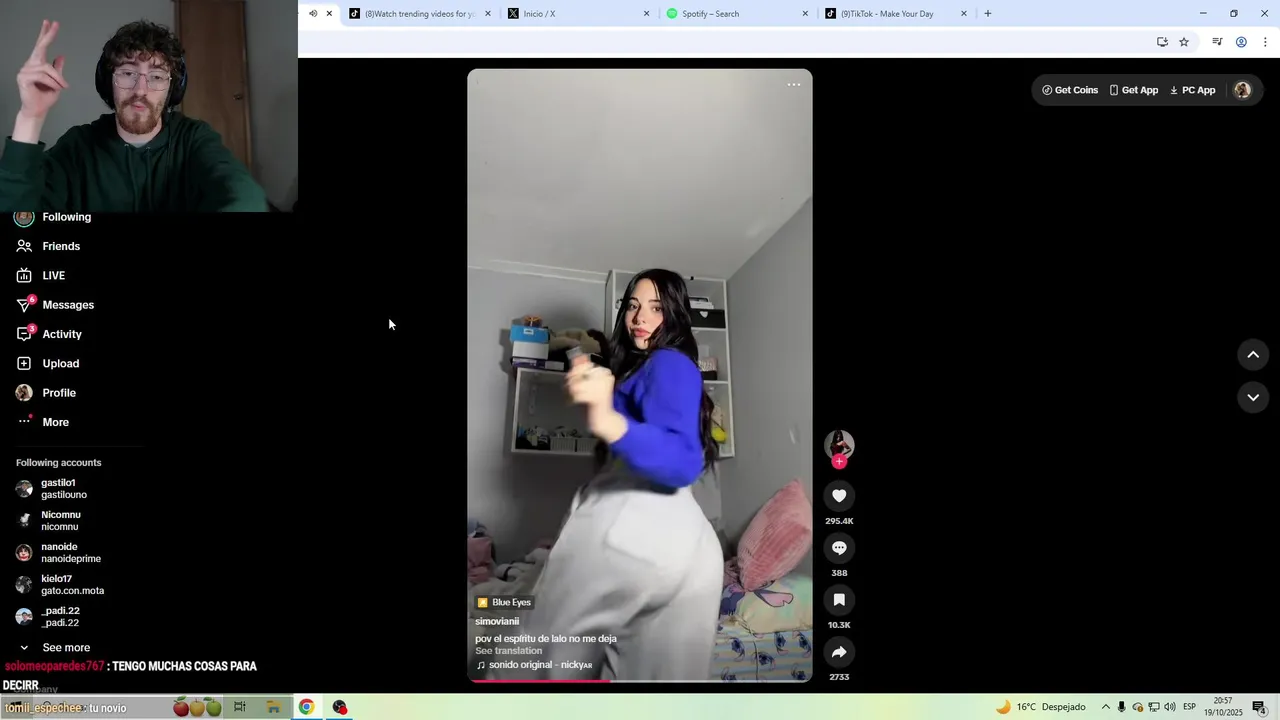The height and width of the screenshot is (720, 1280).
Task: Follow the creator via the red plus badge
Action: point(839,461)
